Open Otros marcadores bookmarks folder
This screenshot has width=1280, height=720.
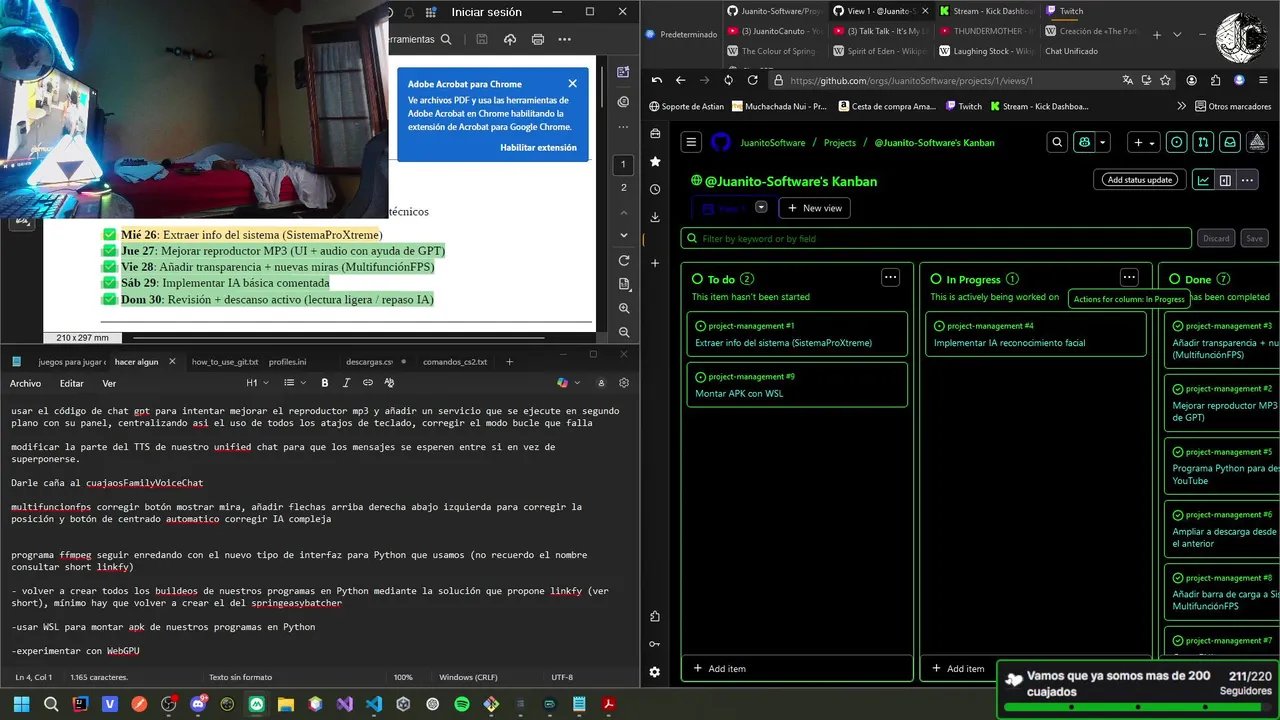click(x=1232, y=106)
